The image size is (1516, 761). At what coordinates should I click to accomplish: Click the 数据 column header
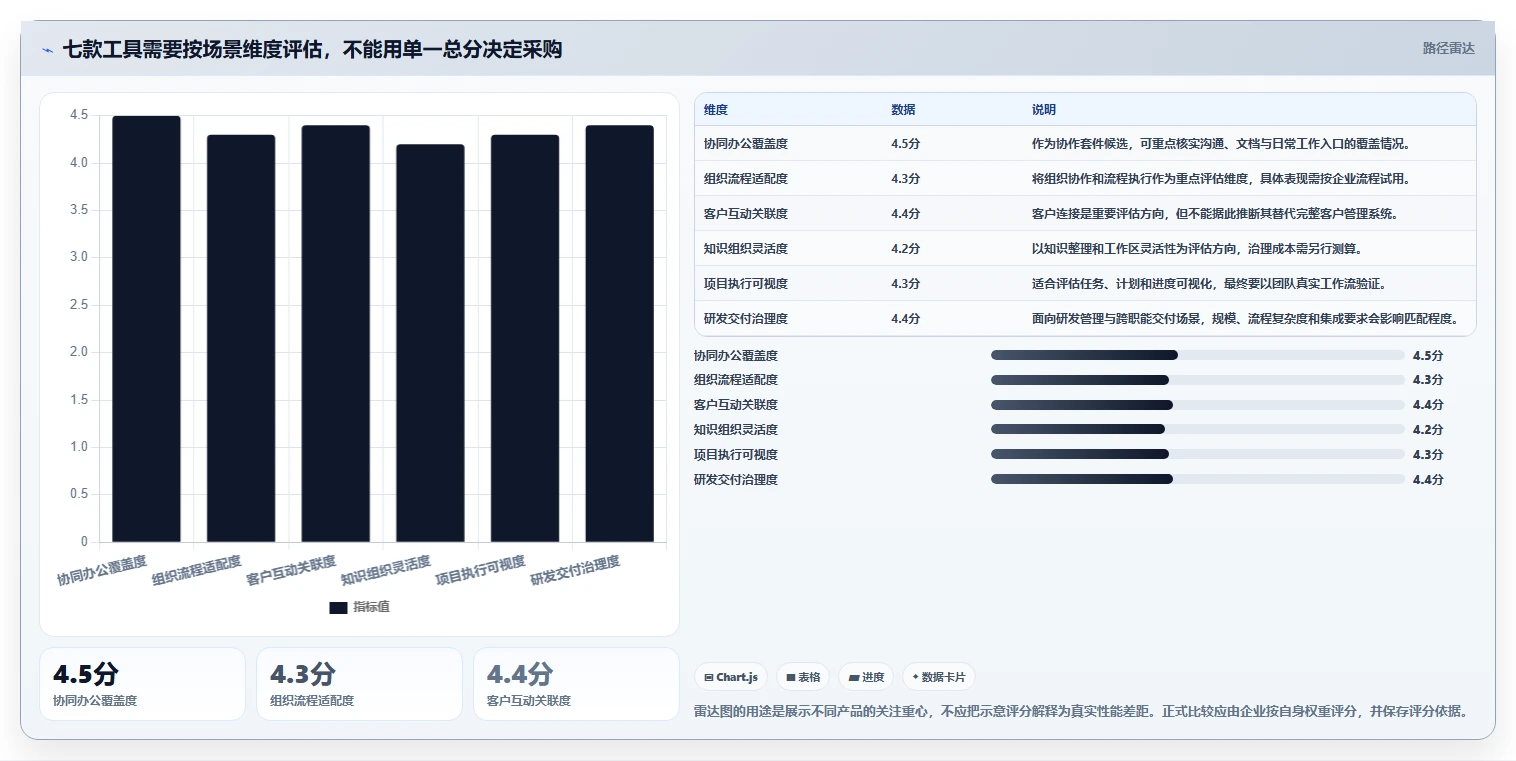point(903,110)
